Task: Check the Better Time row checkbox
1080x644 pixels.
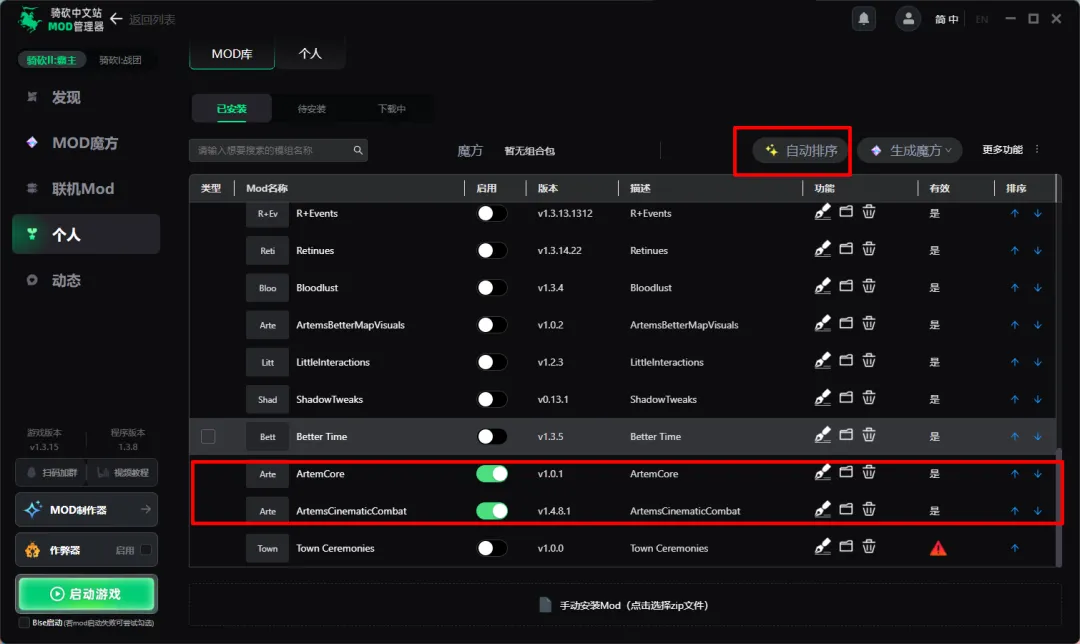Action: [x=208, y=437]
